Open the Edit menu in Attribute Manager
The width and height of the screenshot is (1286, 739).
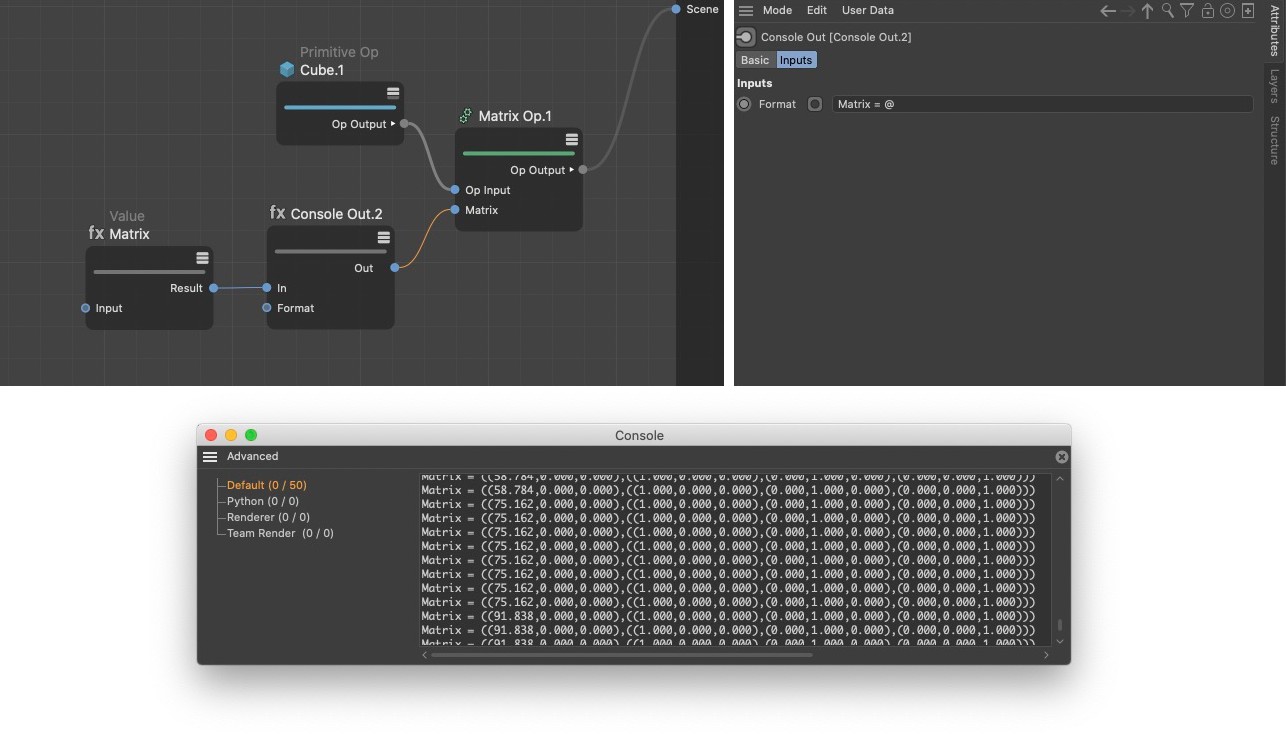coord(817,10)
